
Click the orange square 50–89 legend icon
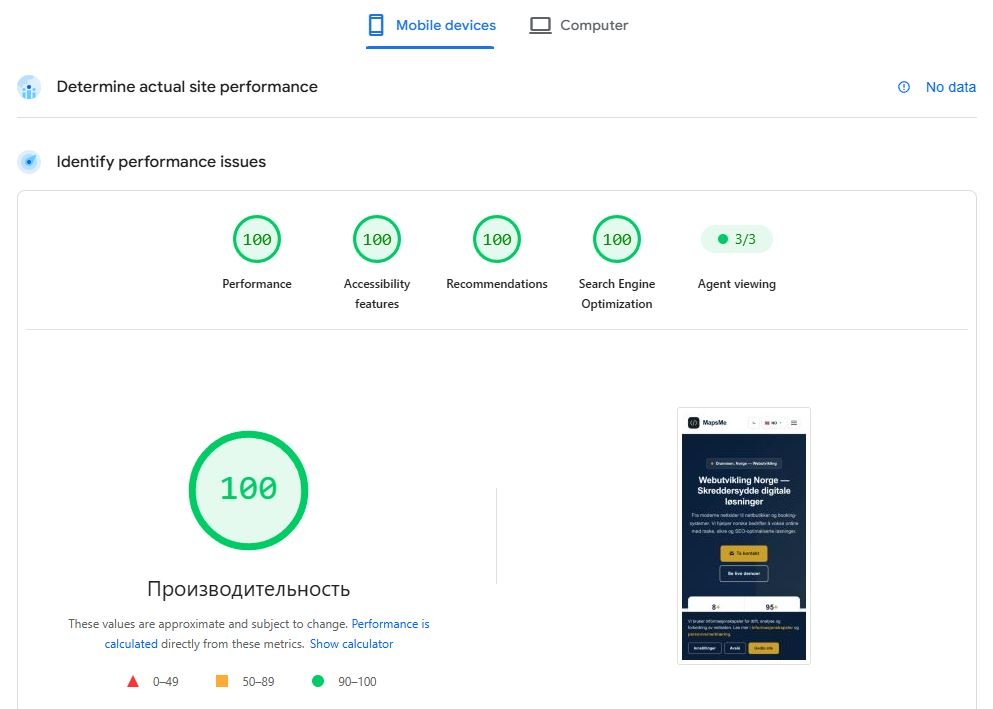point(222,681)
